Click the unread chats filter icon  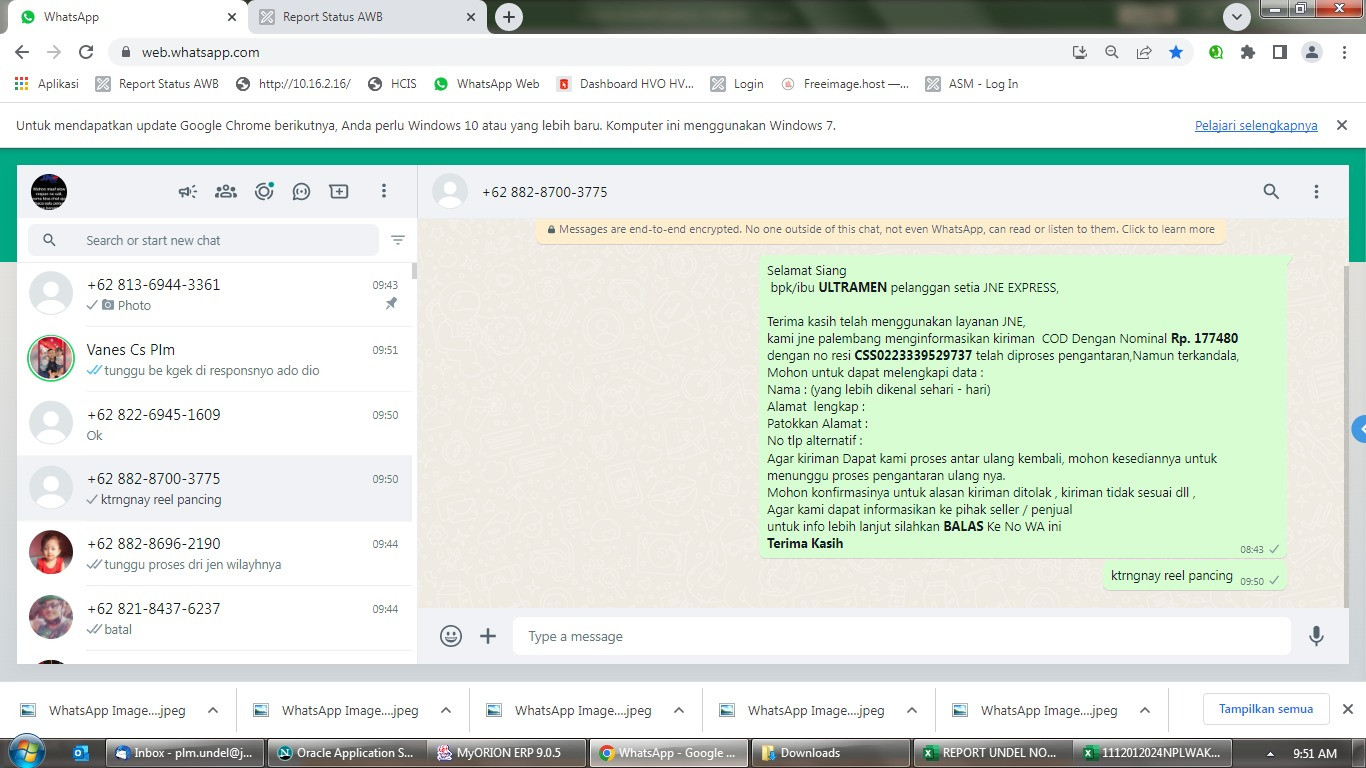tap(398, 240)
